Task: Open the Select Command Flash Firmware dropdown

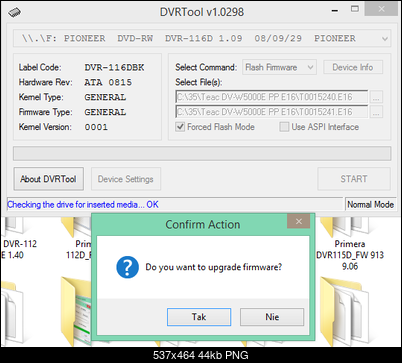Action: (279, 67)
